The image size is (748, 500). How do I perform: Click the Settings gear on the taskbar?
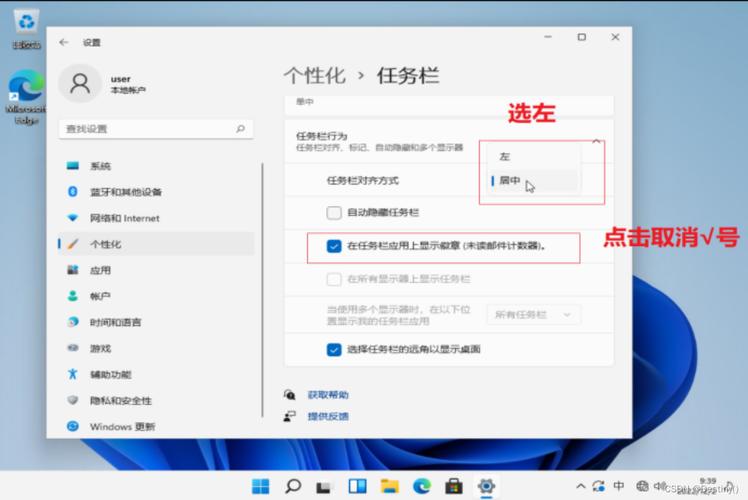(x=486, y=486)
